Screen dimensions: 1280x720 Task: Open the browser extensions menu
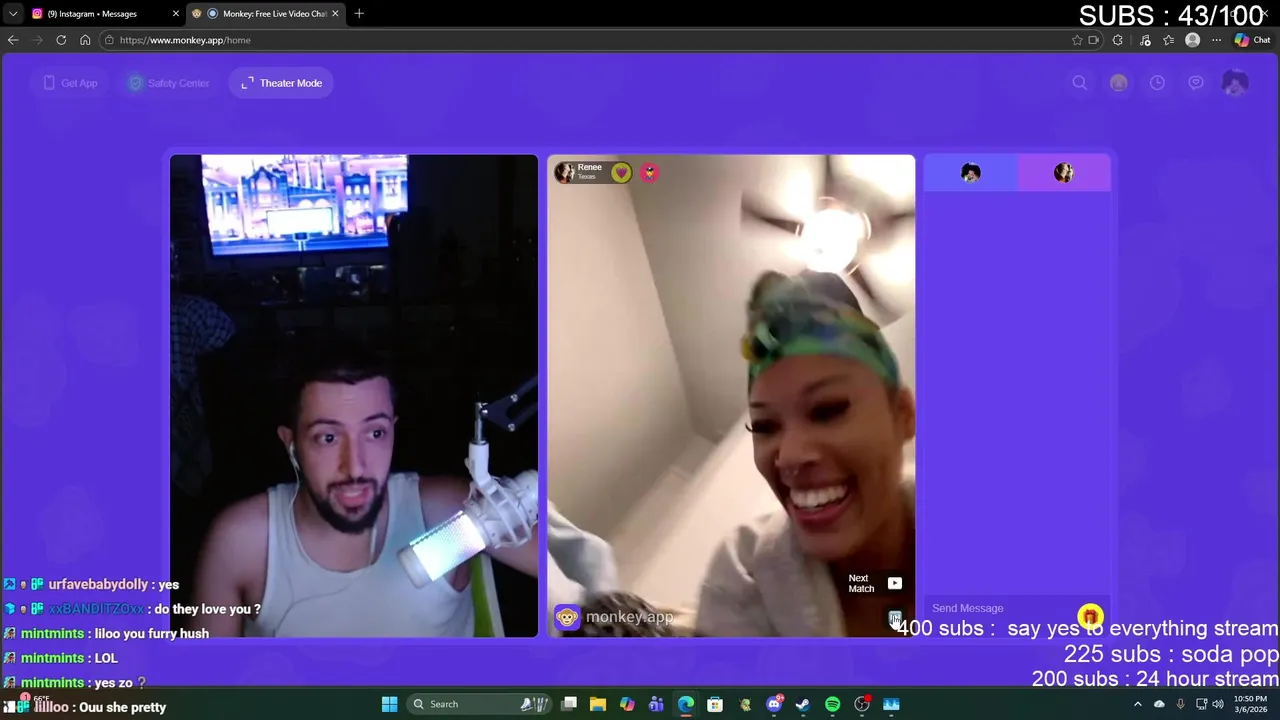(x=1118, y=40)
